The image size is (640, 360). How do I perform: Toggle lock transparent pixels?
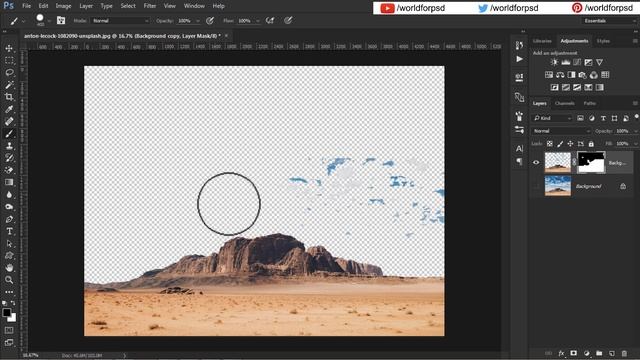click(550, 144)
